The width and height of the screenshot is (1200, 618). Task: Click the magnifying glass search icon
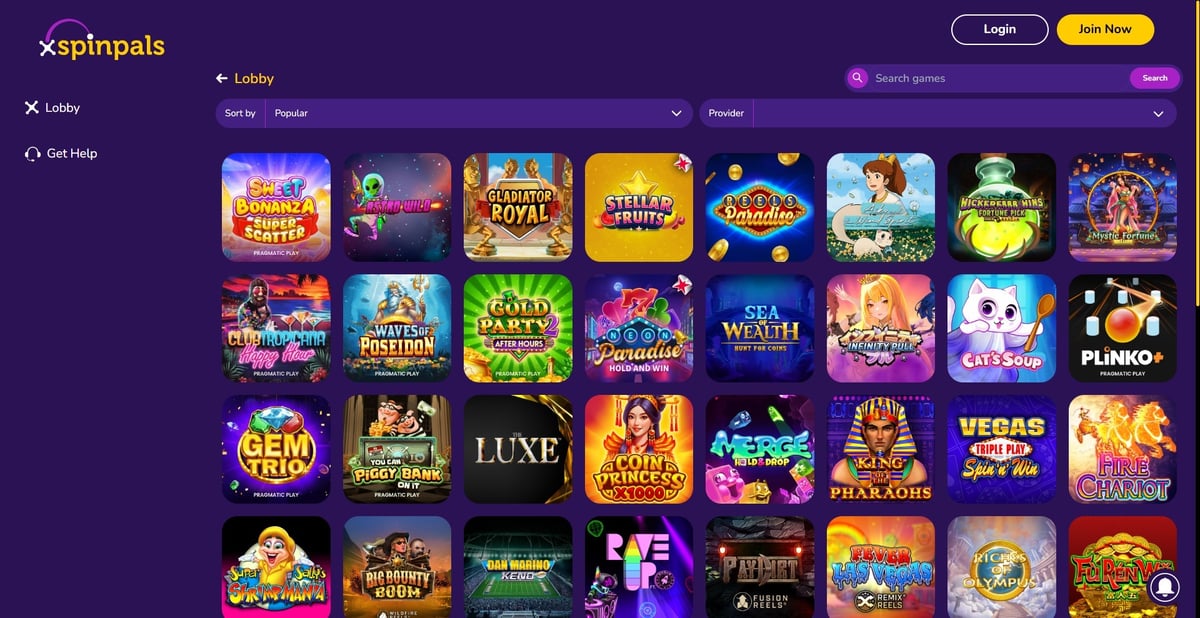[857, 78]
